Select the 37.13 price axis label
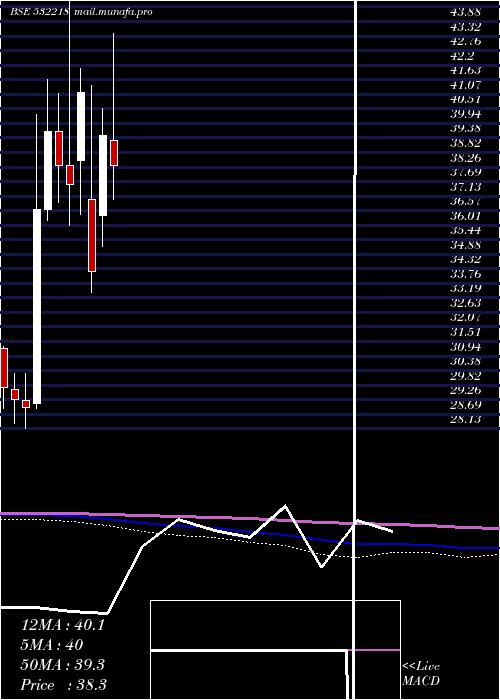The width and height of the screenshot is (500, 700). click(x=466, y=187)
